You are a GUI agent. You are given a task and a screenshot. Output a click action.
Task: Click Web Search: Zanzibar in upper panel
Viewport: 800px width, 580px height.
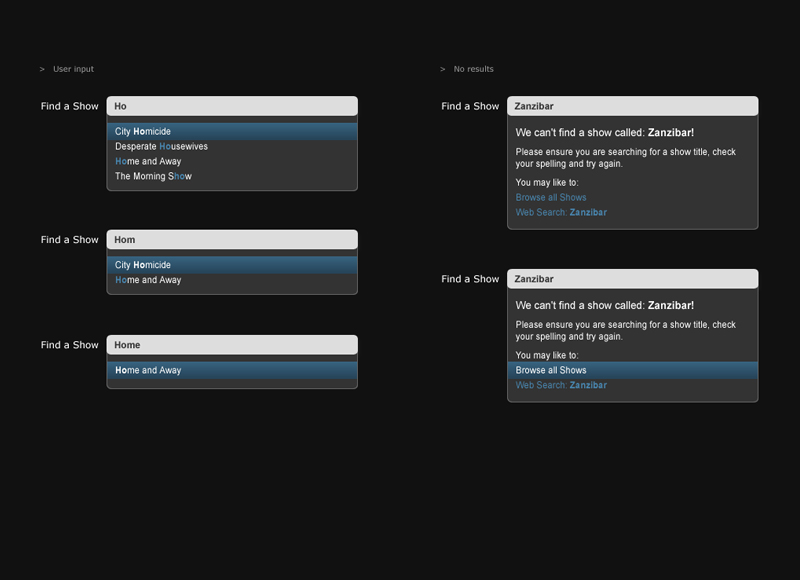[x=561, y=213]
